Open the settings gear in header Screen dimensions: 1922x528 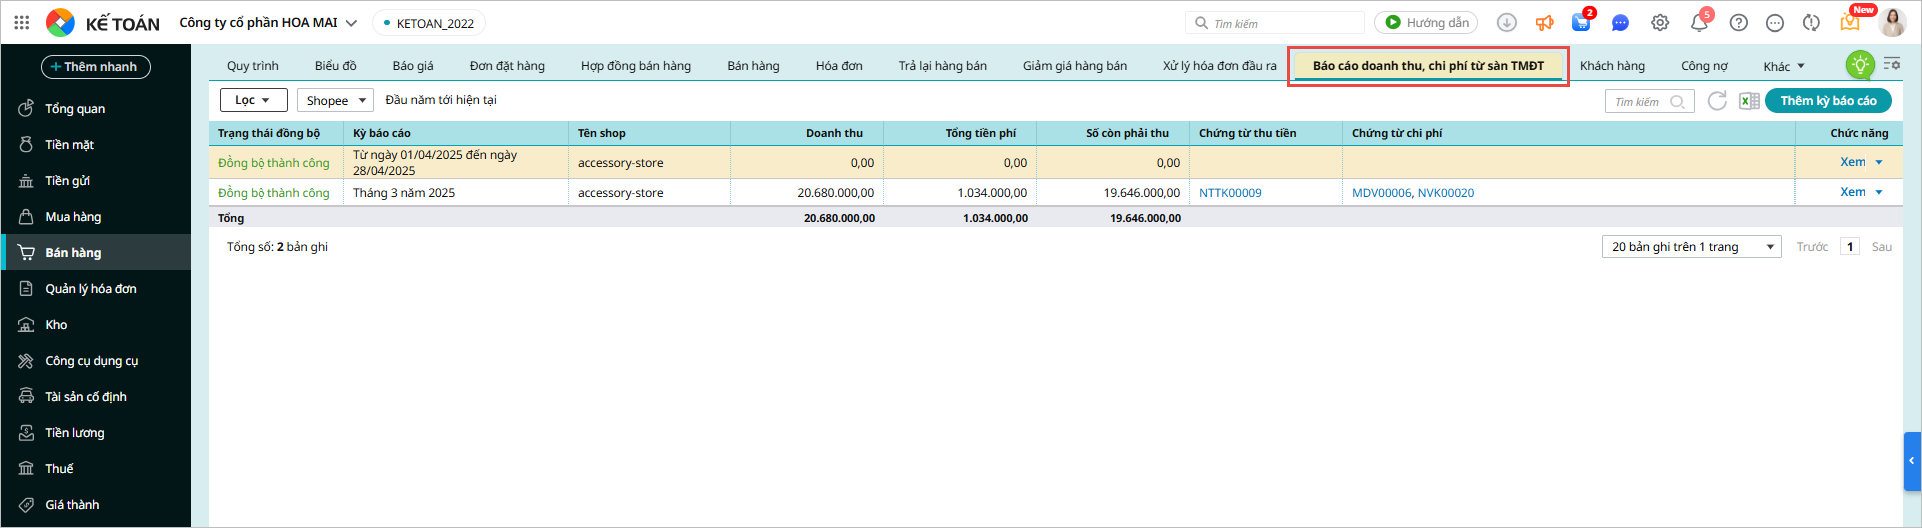tap(1660, 23)
